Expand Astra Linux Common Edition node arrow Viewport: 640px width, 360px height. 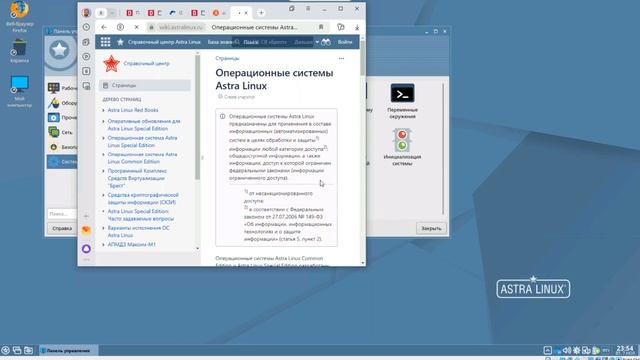tap(104, 155)
